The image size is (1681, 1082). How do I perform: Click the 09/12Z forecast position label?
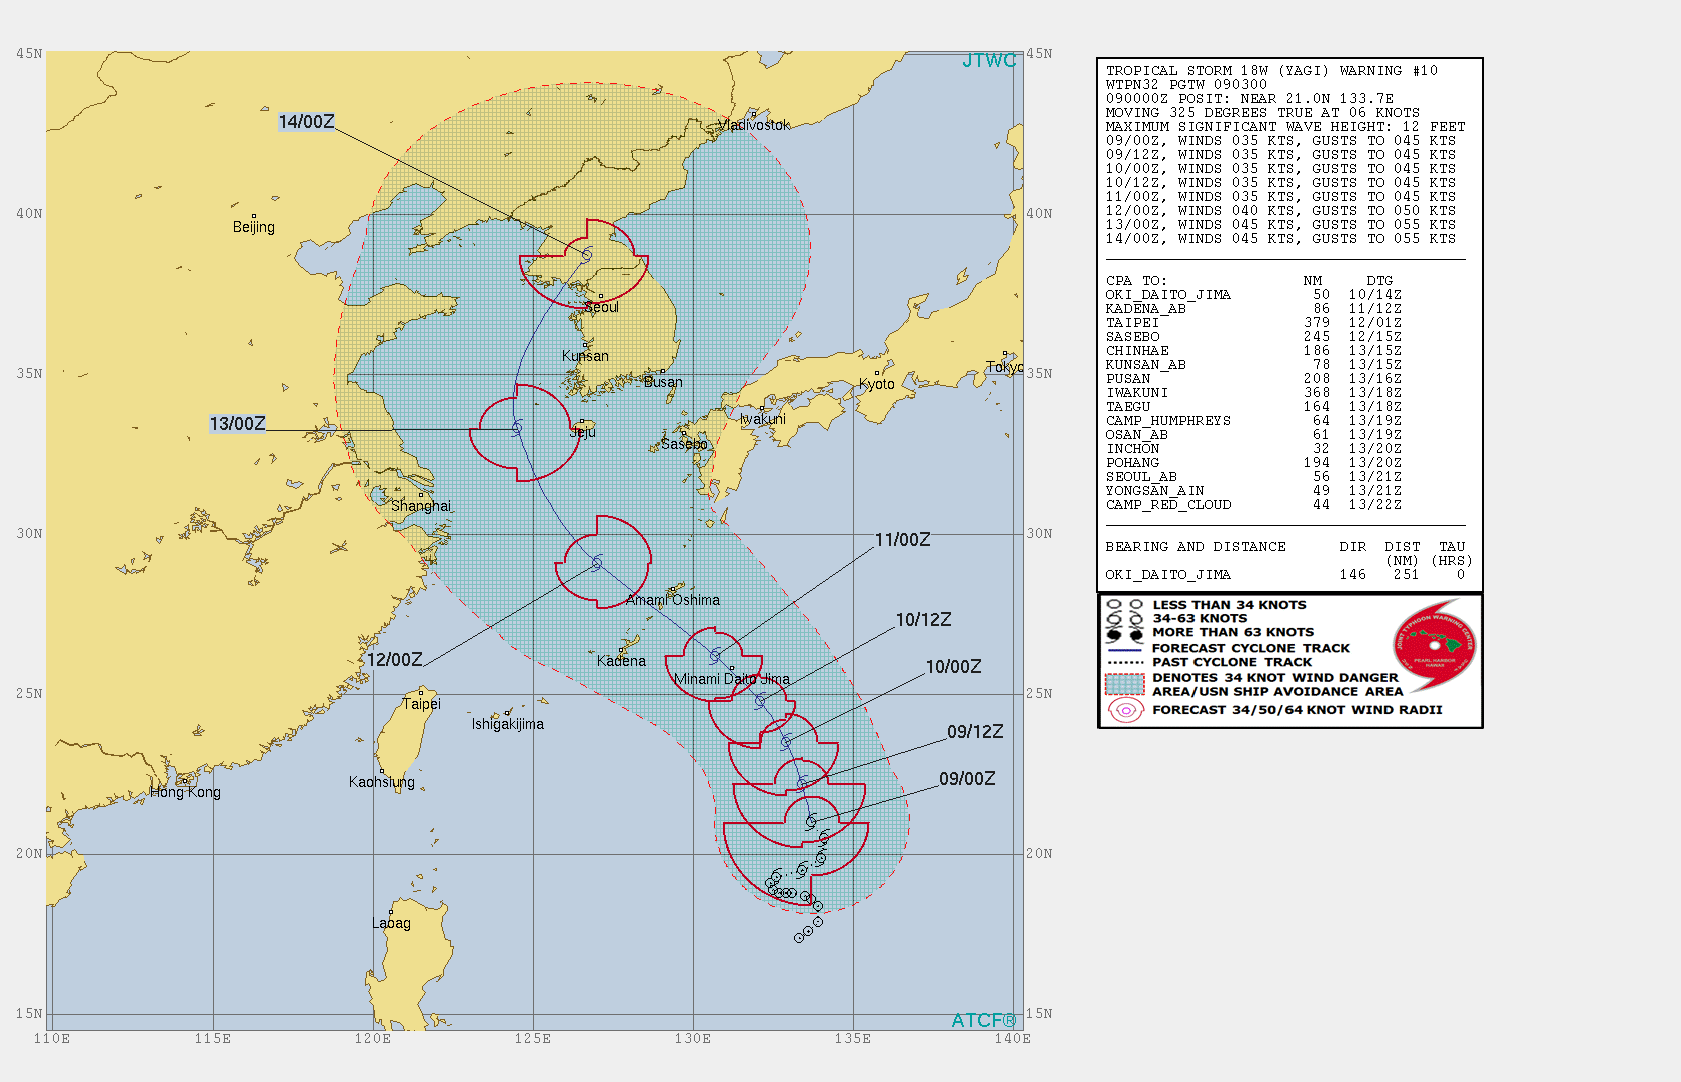pos(975,732)
